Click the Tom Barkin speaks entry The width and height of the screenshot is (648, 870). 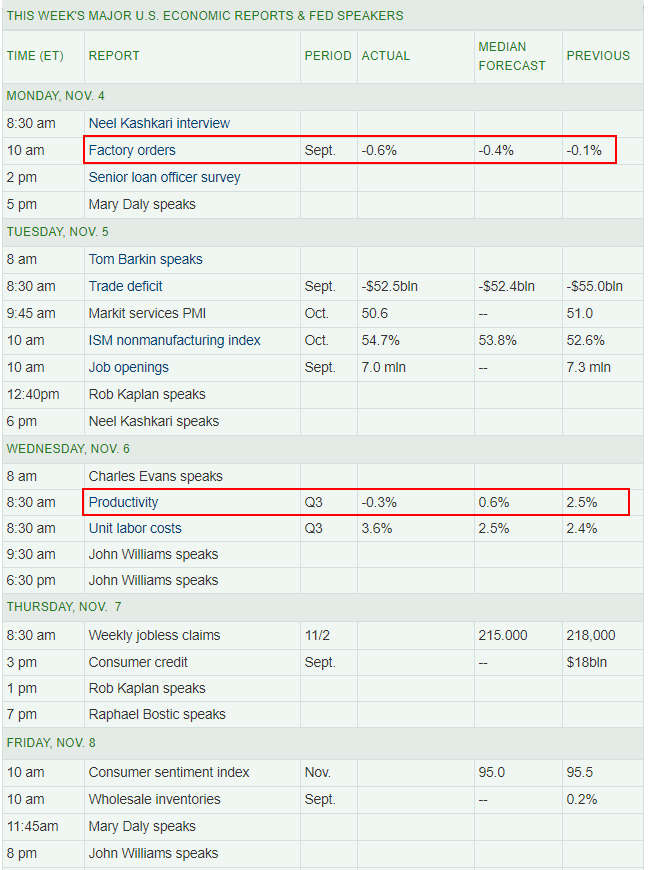pyautogui.click(x=145, y=259)
